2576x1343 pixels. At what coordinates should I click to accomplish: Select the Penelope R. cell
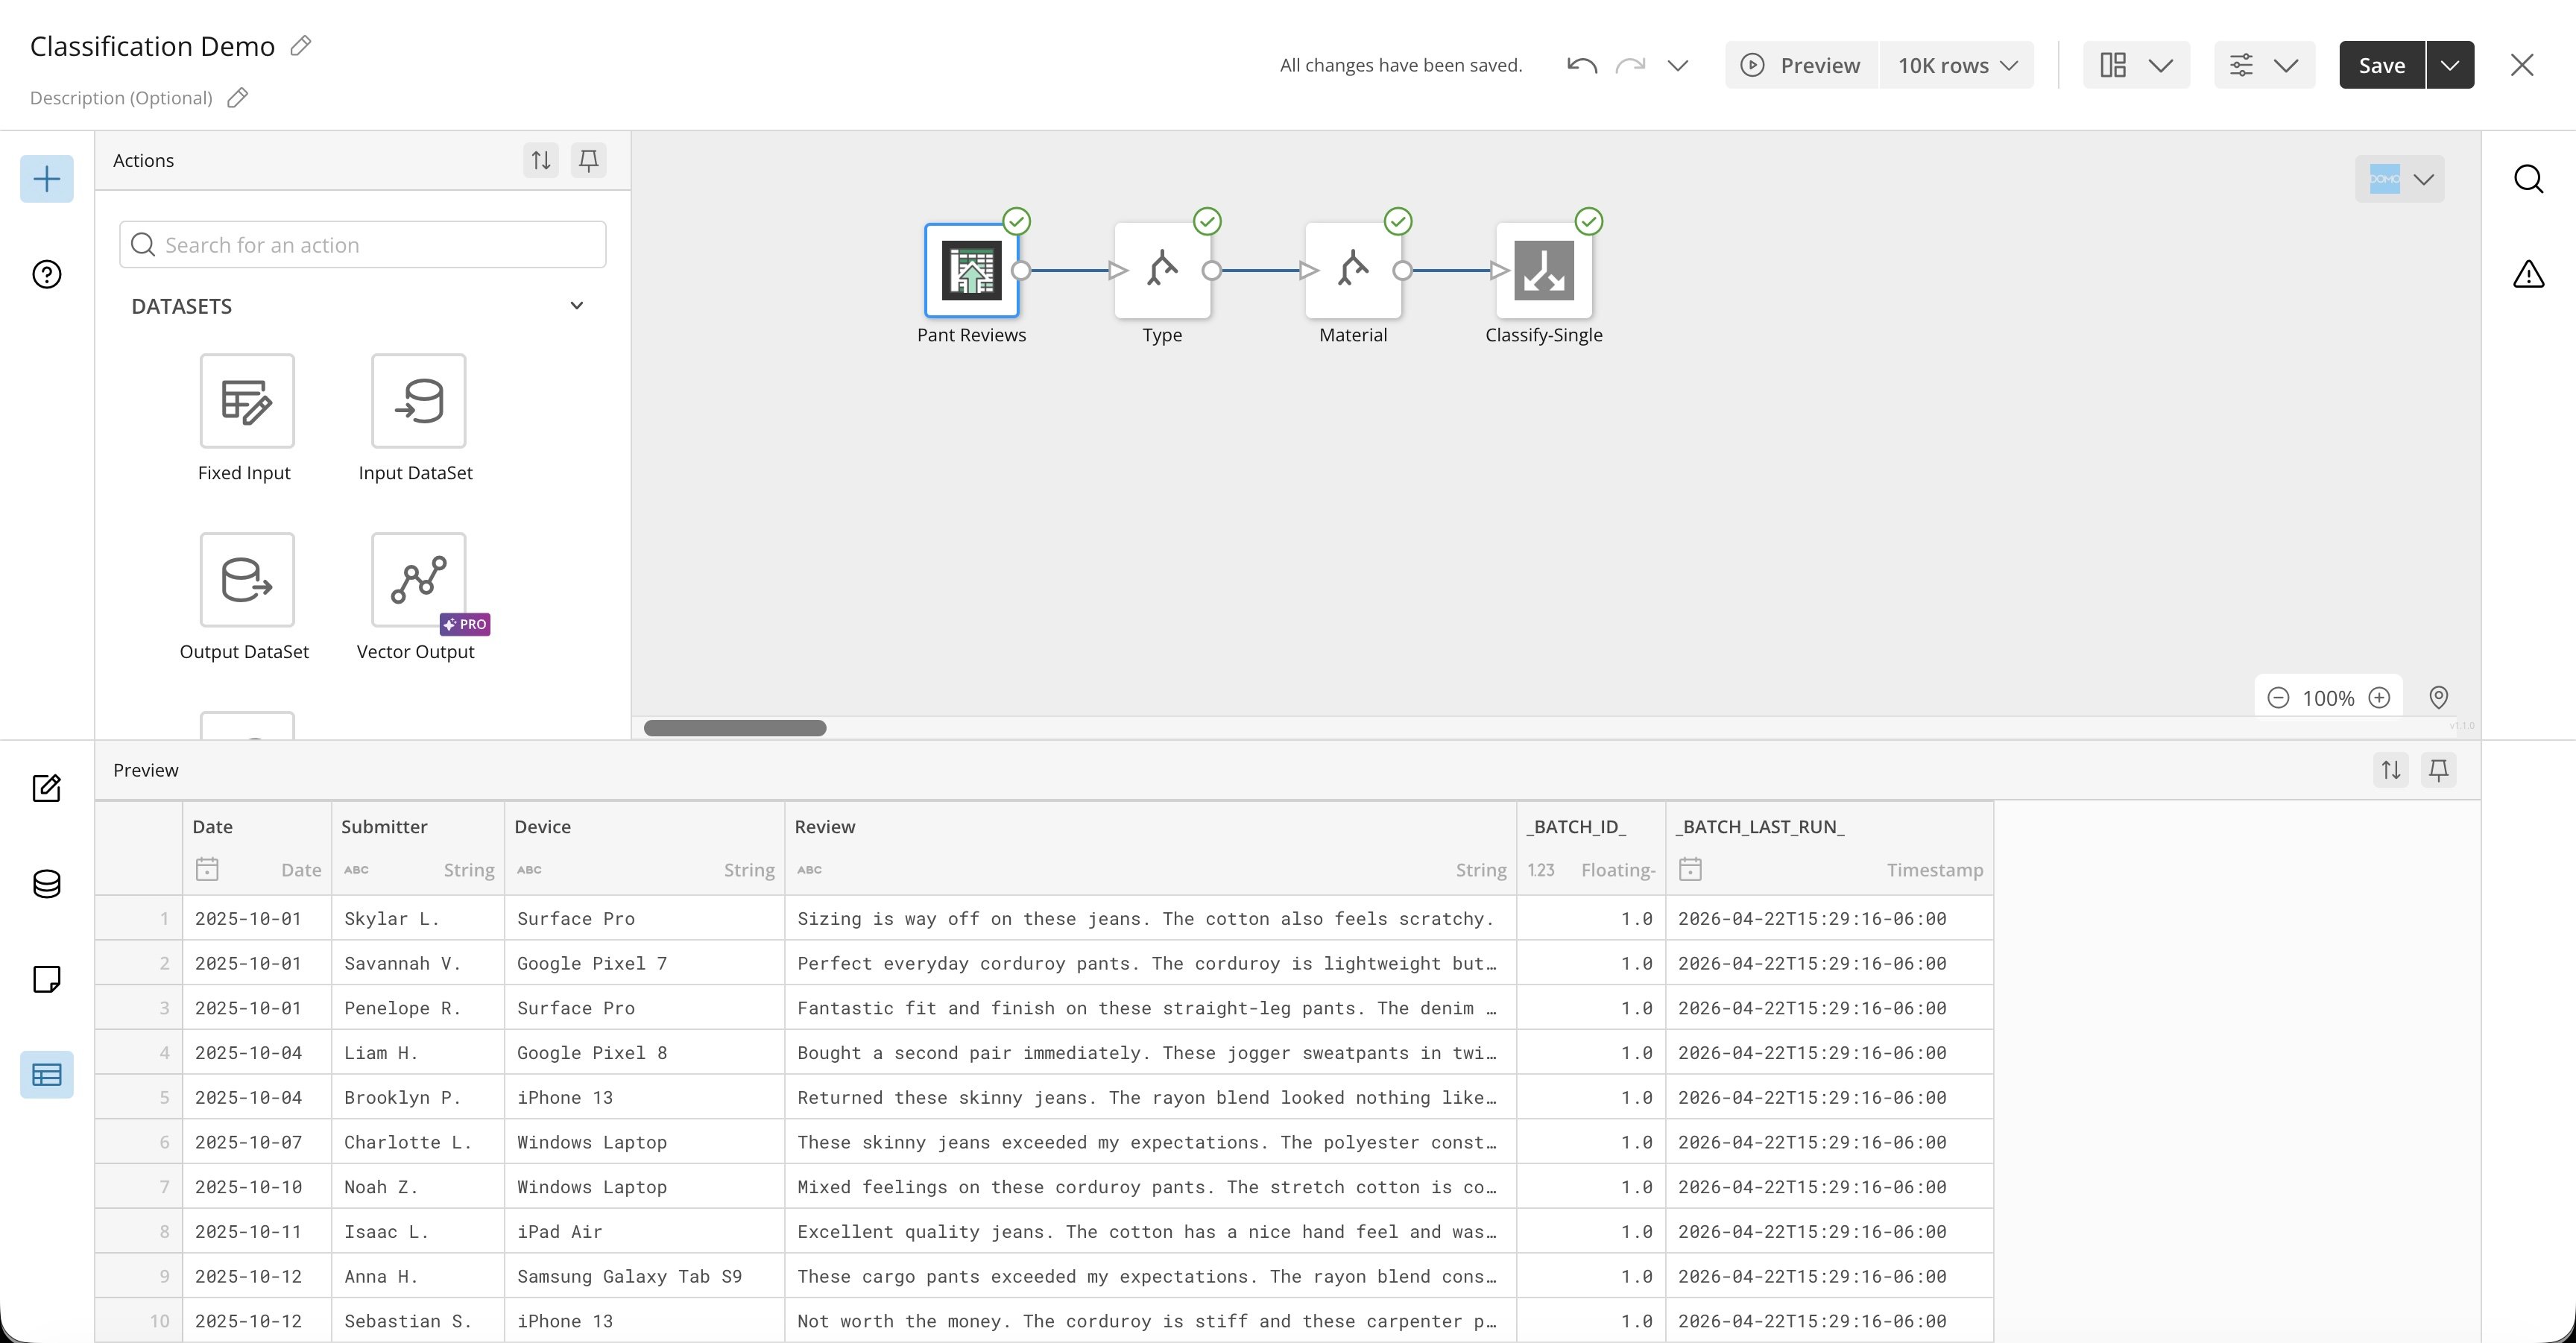tap(418, 1008)
